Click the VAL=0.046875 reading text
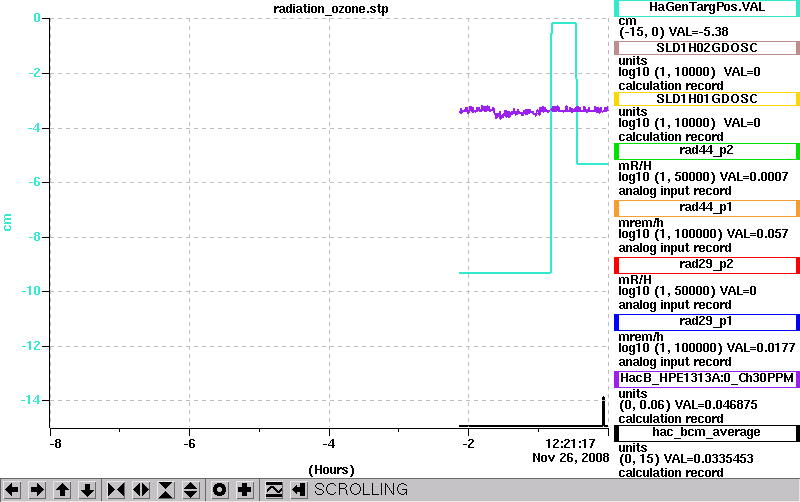 716,405
